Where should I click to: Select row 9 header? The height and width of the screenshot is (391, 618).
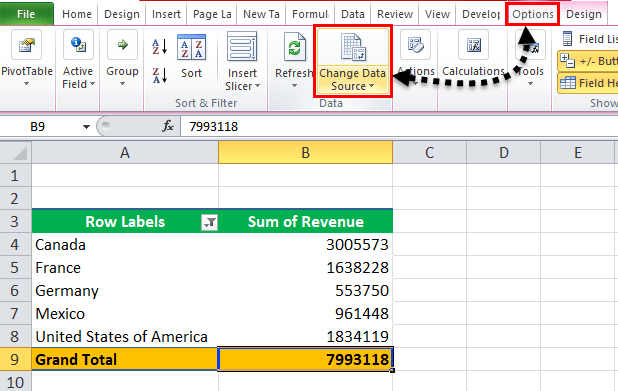tap(15, 359)
